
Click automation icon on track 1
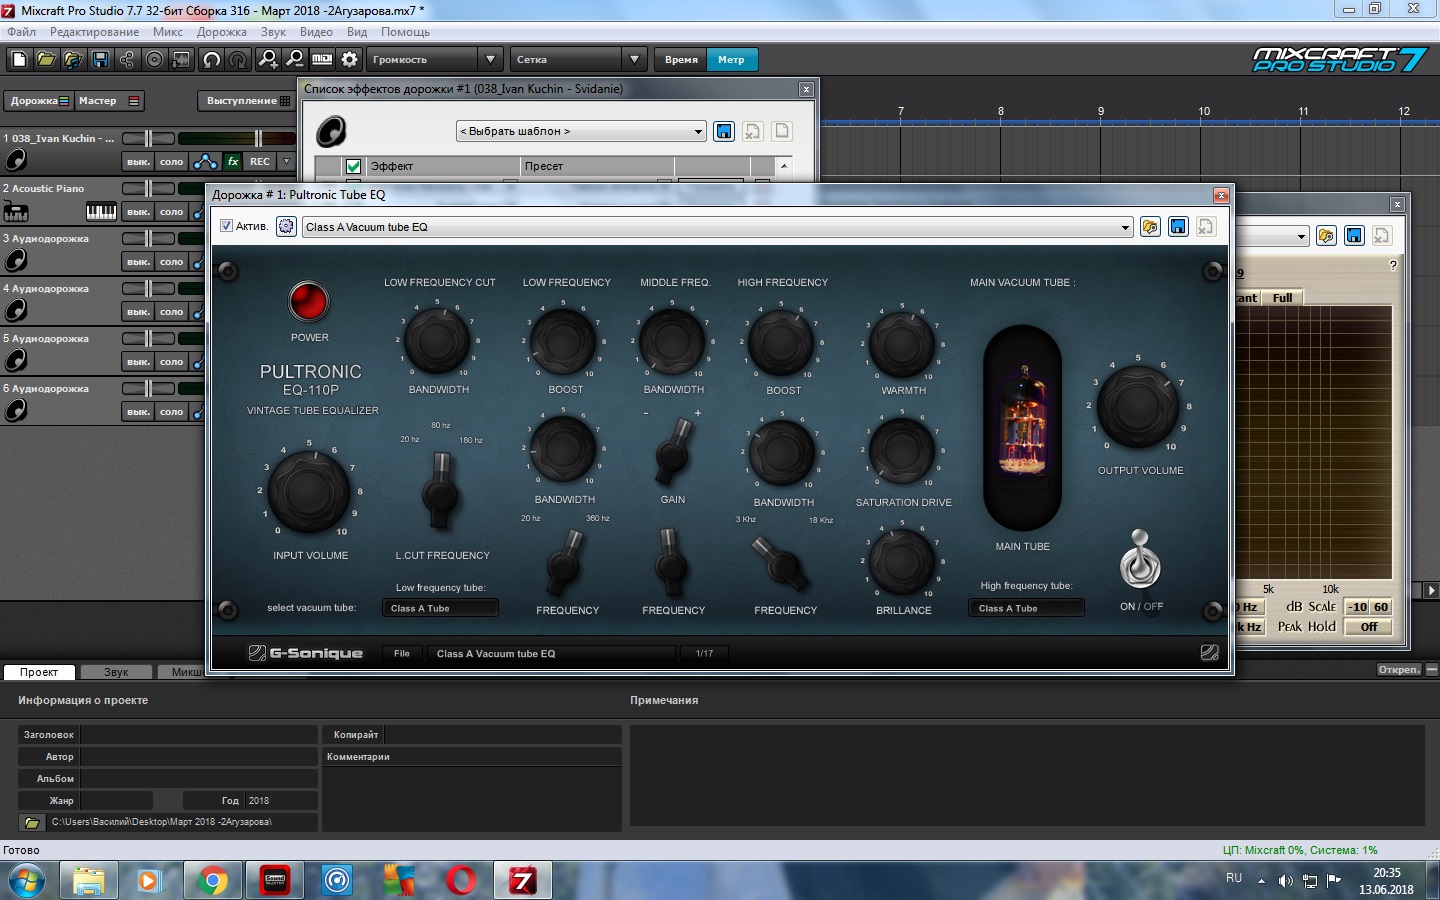coord(205,161)
